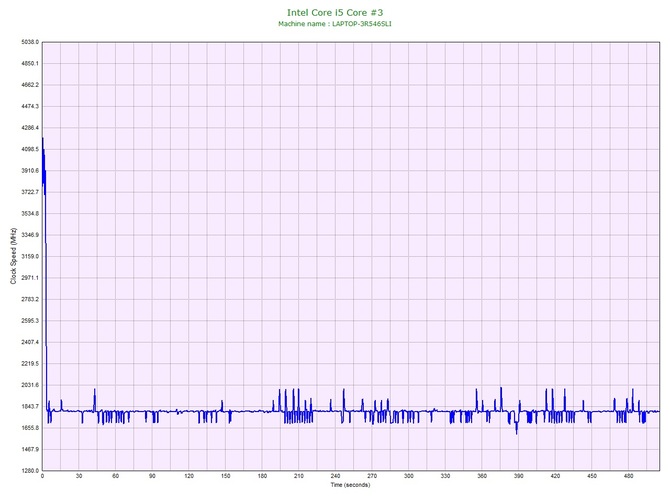This screenshot has width=670, height=502.
Task: Click the "Time (seconds)" axis label
Action: pyautogui.click(x=350, y=485)
